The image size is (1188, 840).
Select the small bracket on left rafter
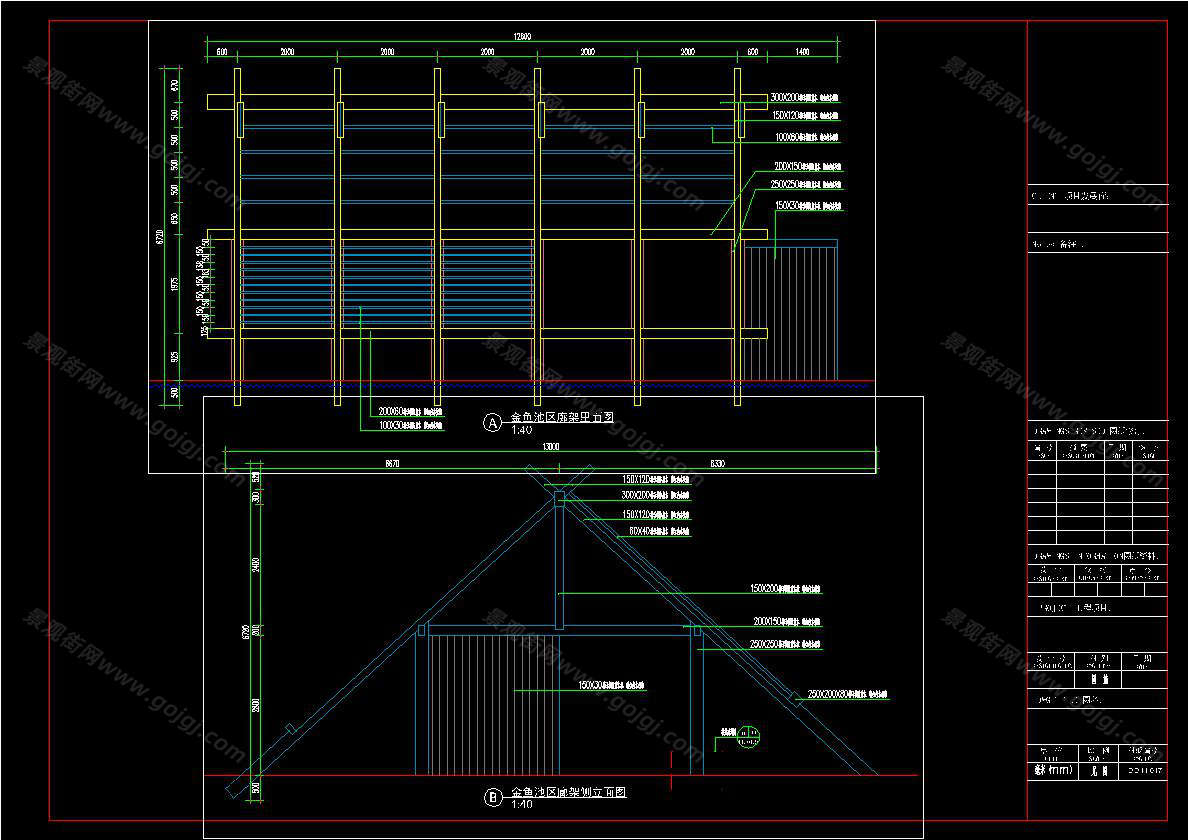click(290, 729)
